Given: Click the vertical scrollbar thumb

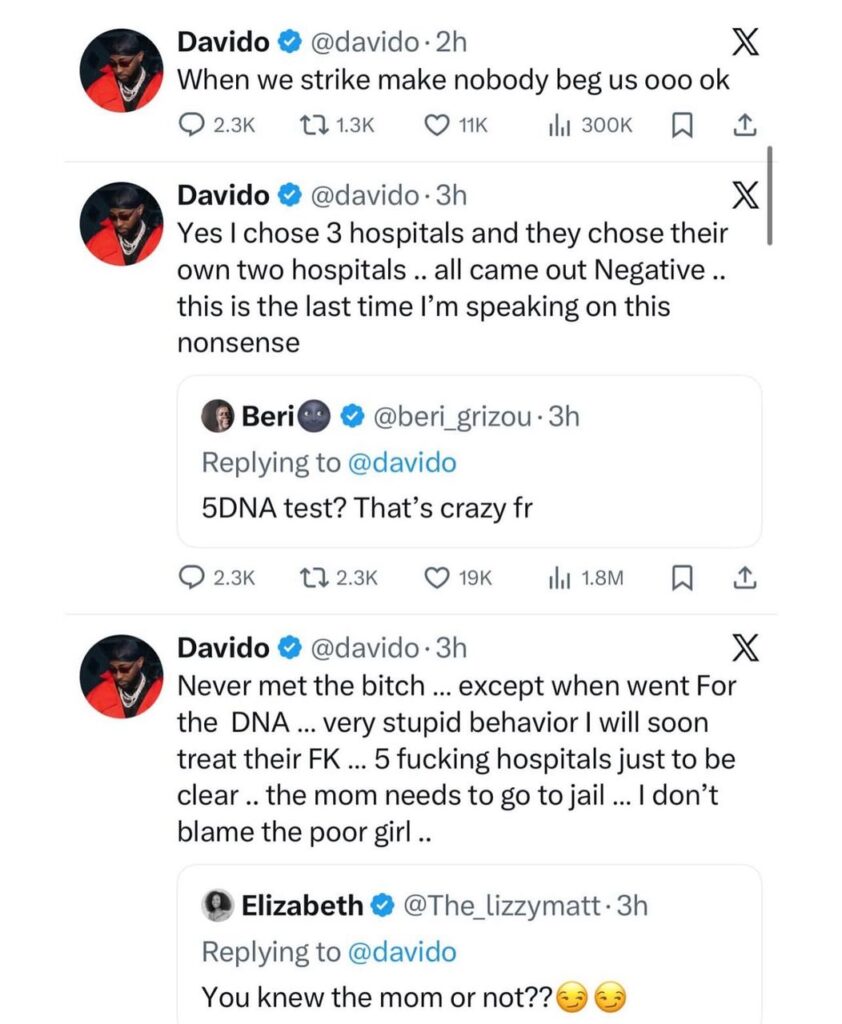Looking at the screenshot, I should point(770,195).
